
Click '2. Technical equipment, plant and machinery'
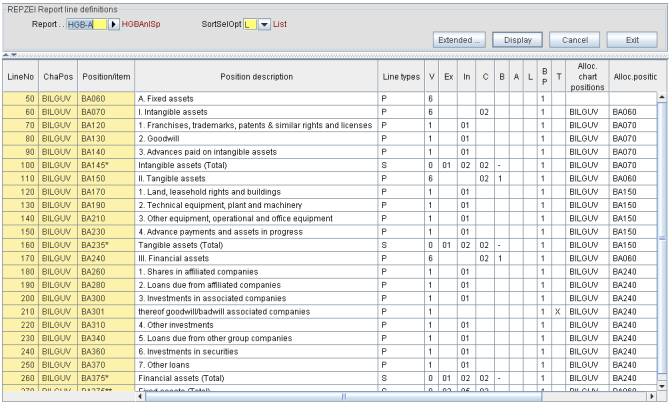point(256,205)
